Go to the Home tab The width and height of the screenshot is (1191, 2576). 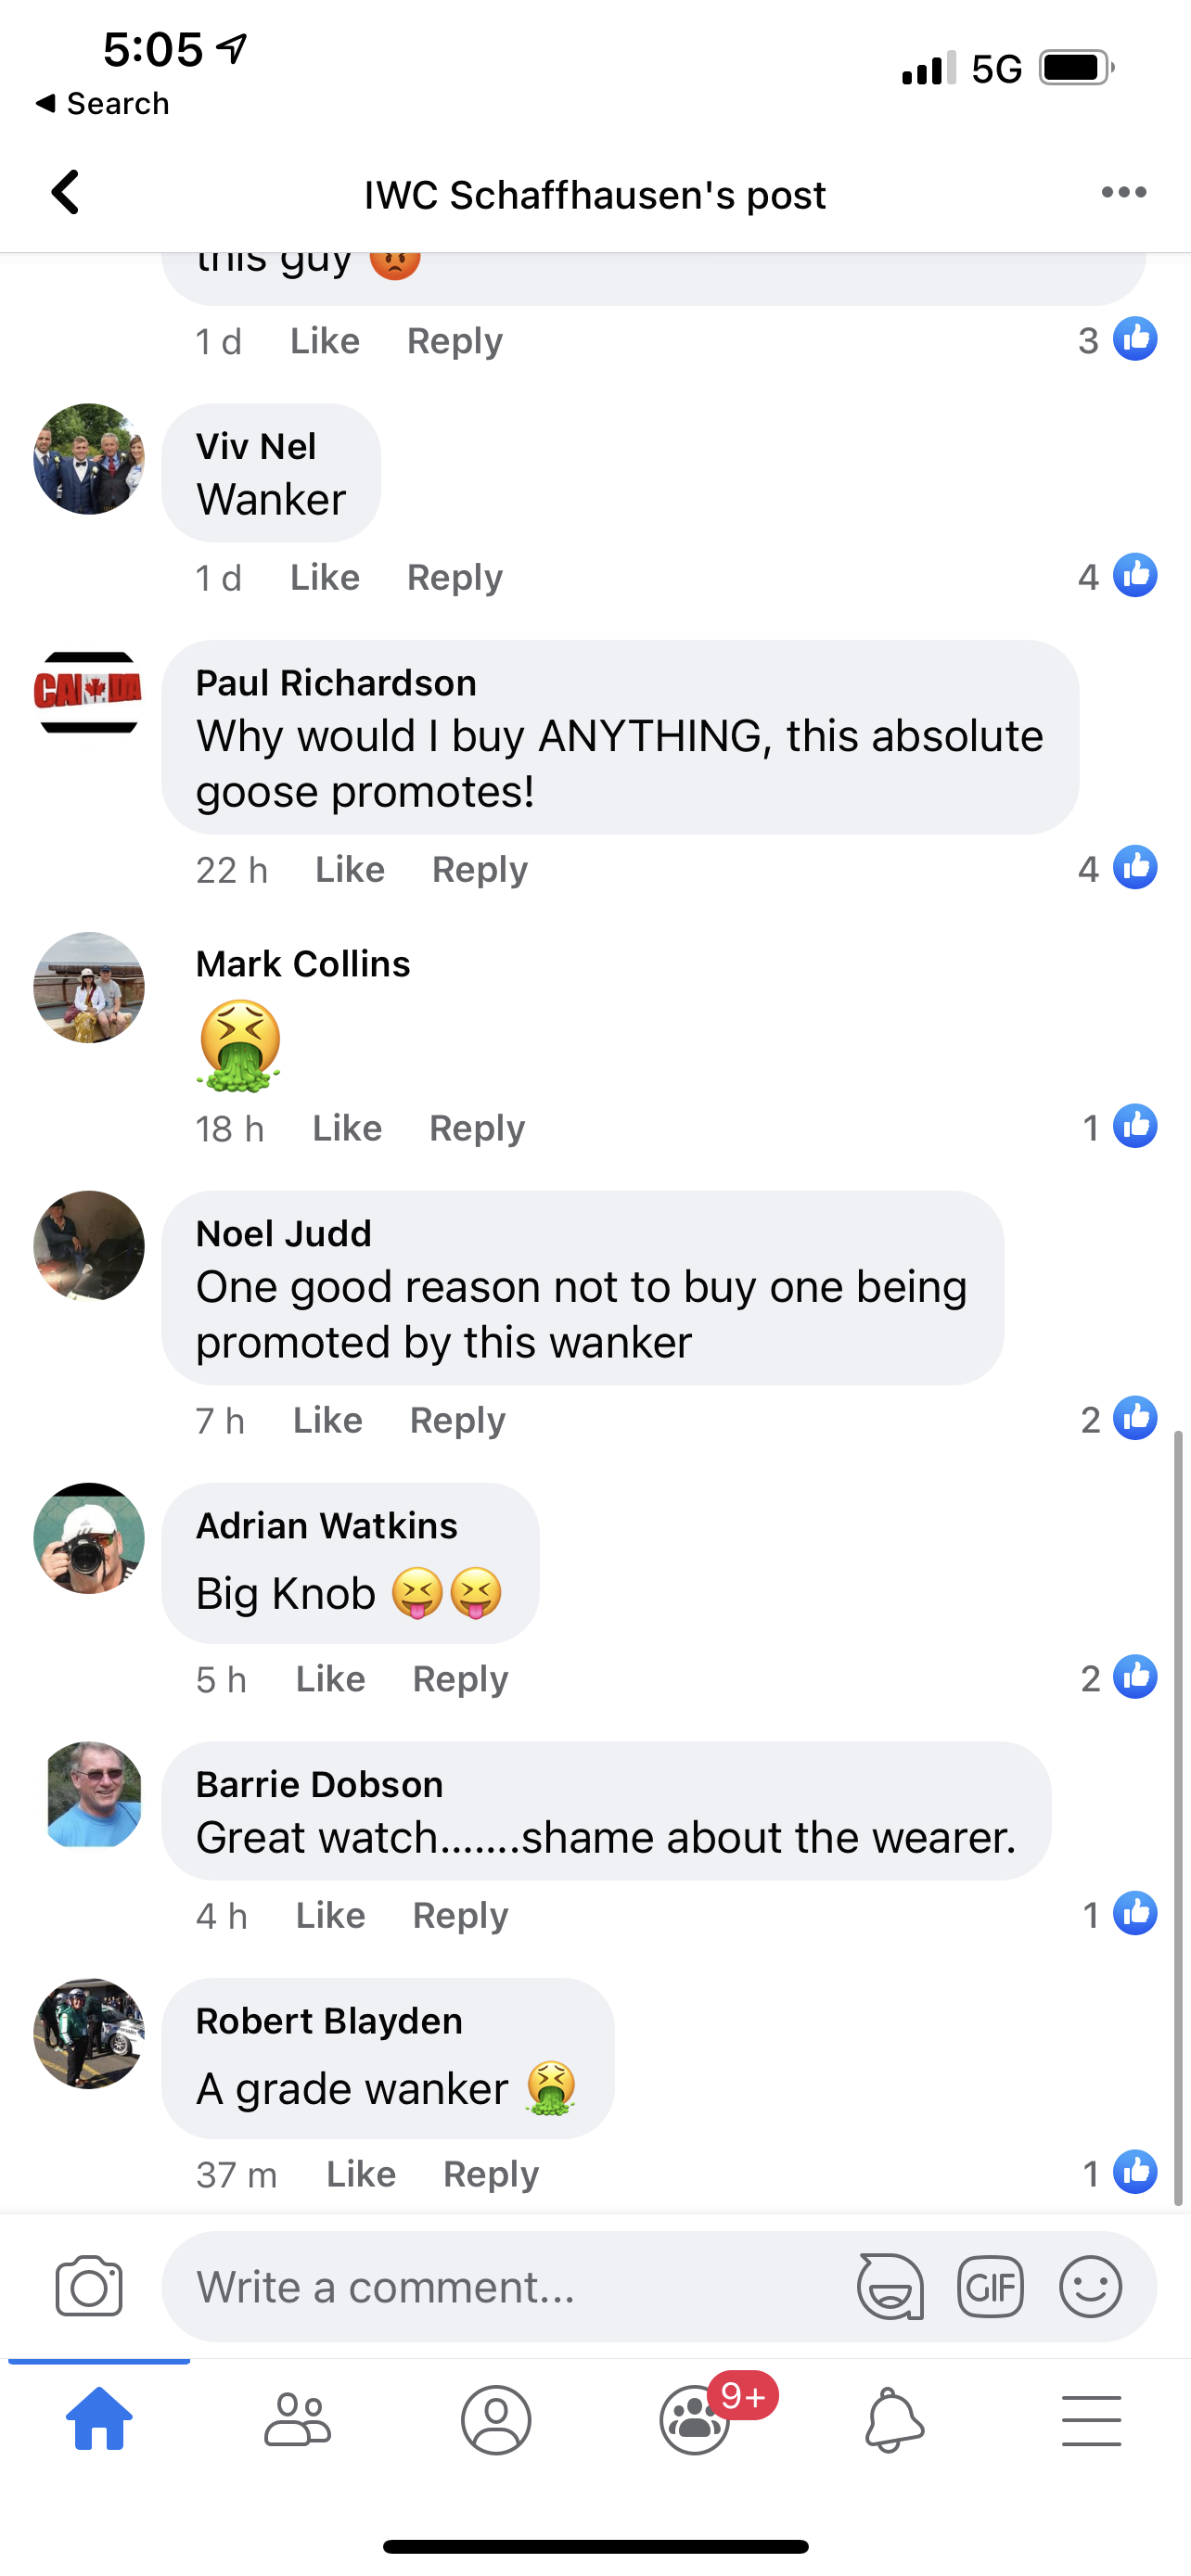99,2420
